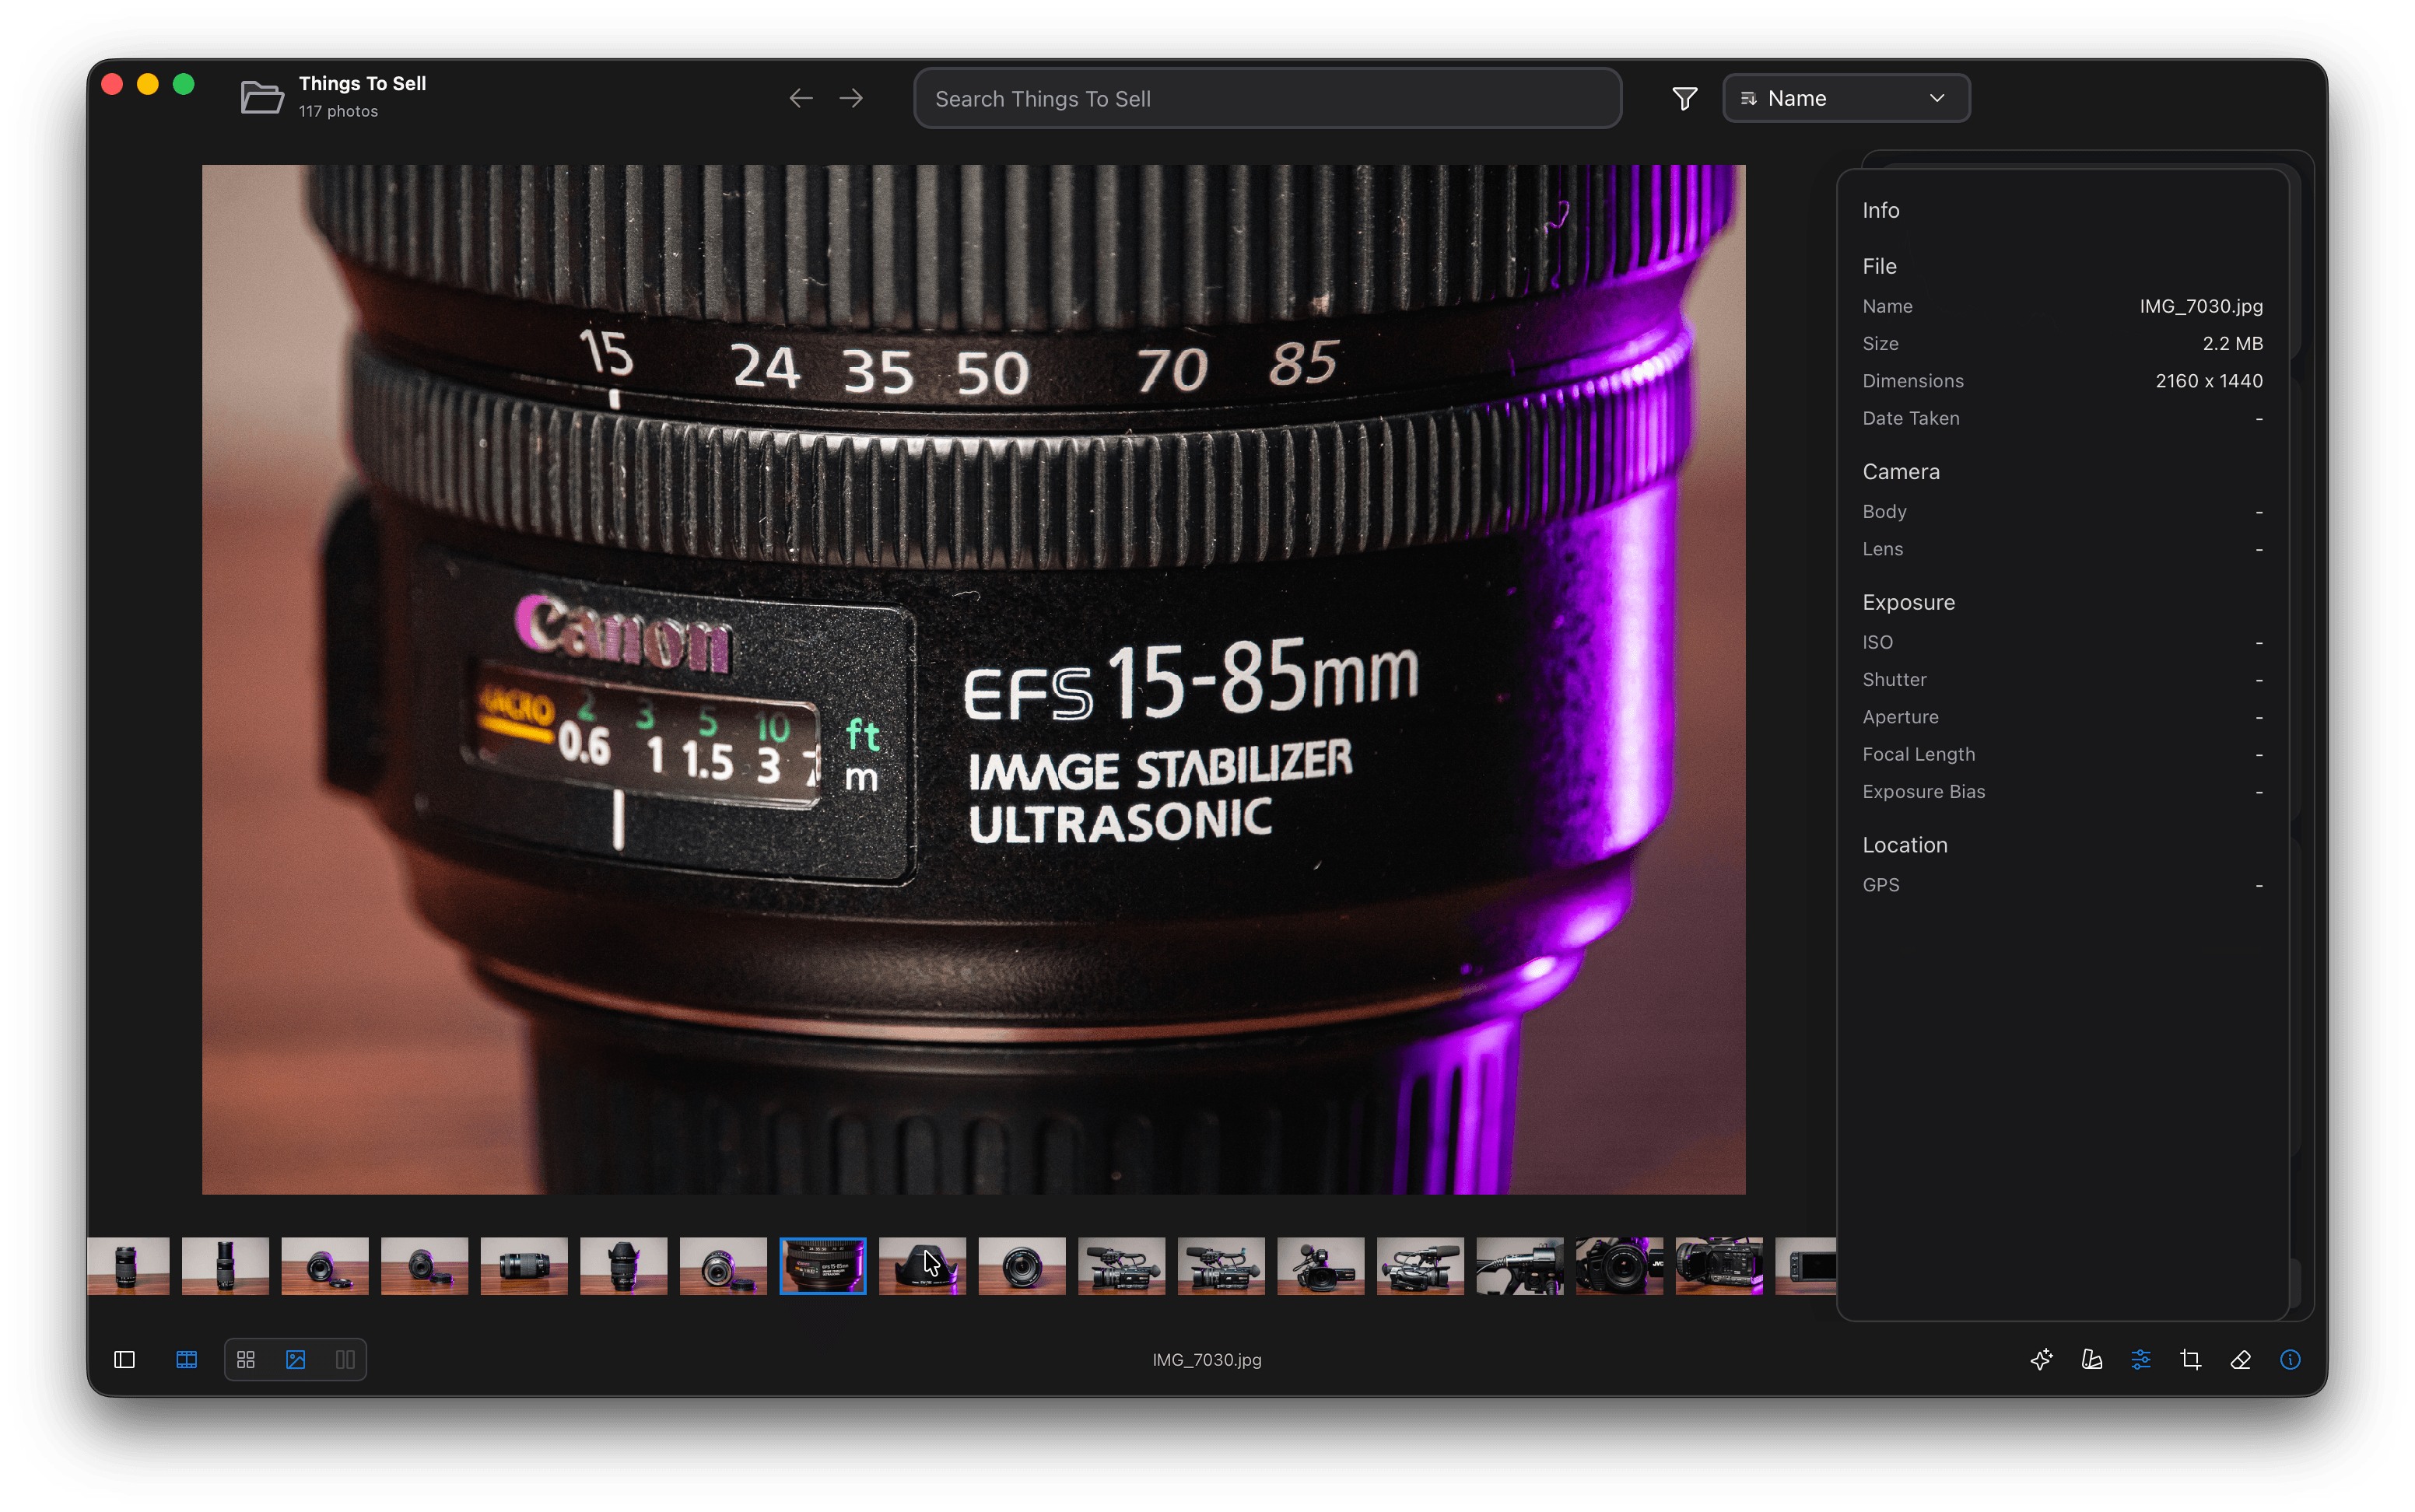Toggle the filmstrip visibility

[x=187, y=1360]
